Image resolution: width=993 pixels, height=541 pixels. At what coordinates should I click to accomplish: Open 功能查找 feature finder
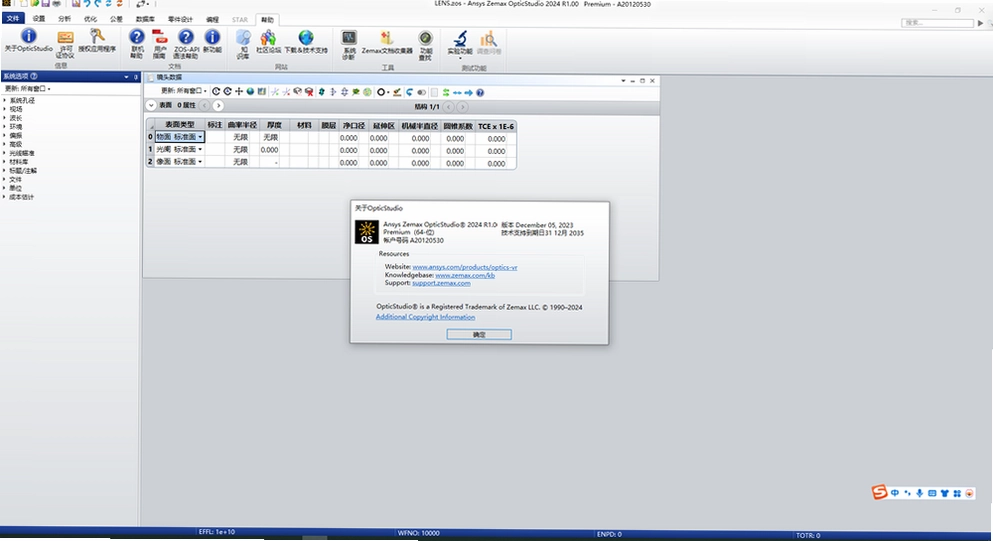tap(426, 44)
